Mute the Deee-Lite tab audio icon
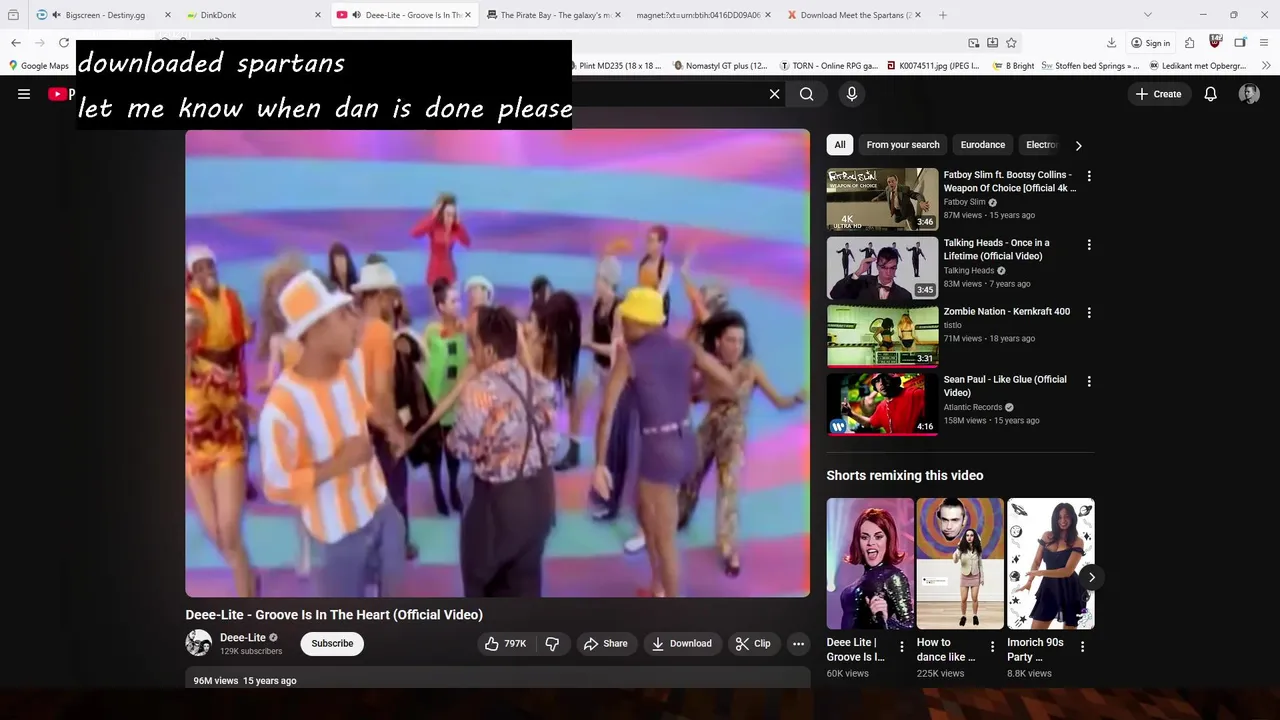 [x=356, y=15]
